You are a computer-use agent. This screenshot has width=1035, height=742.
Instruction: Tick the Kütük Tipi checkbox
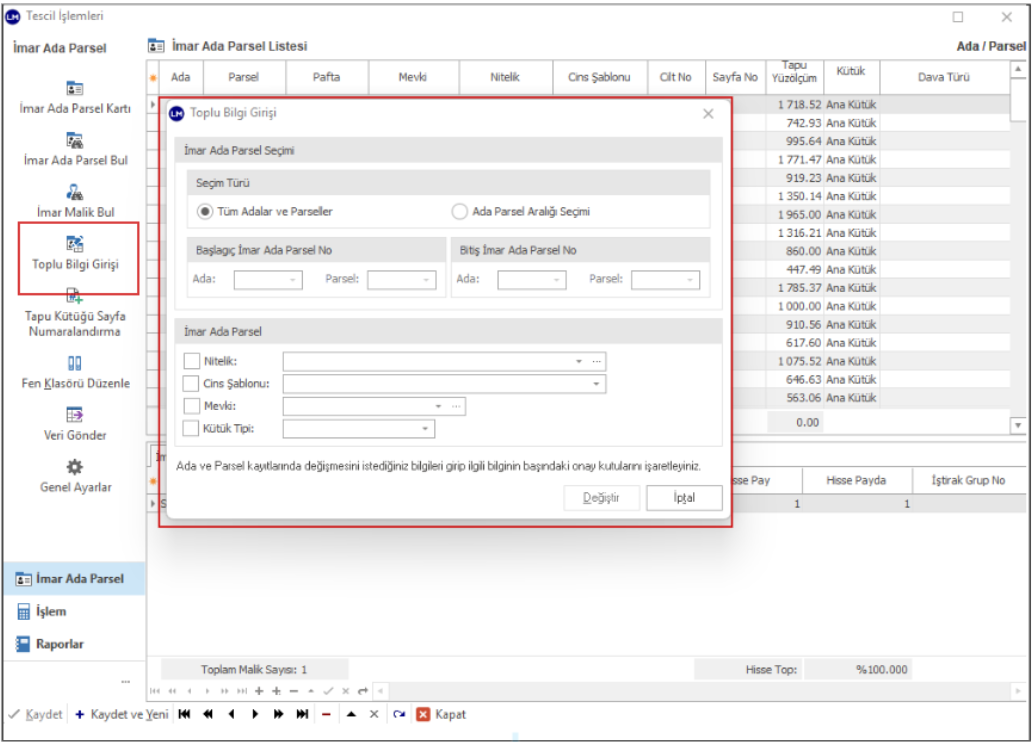192,428
